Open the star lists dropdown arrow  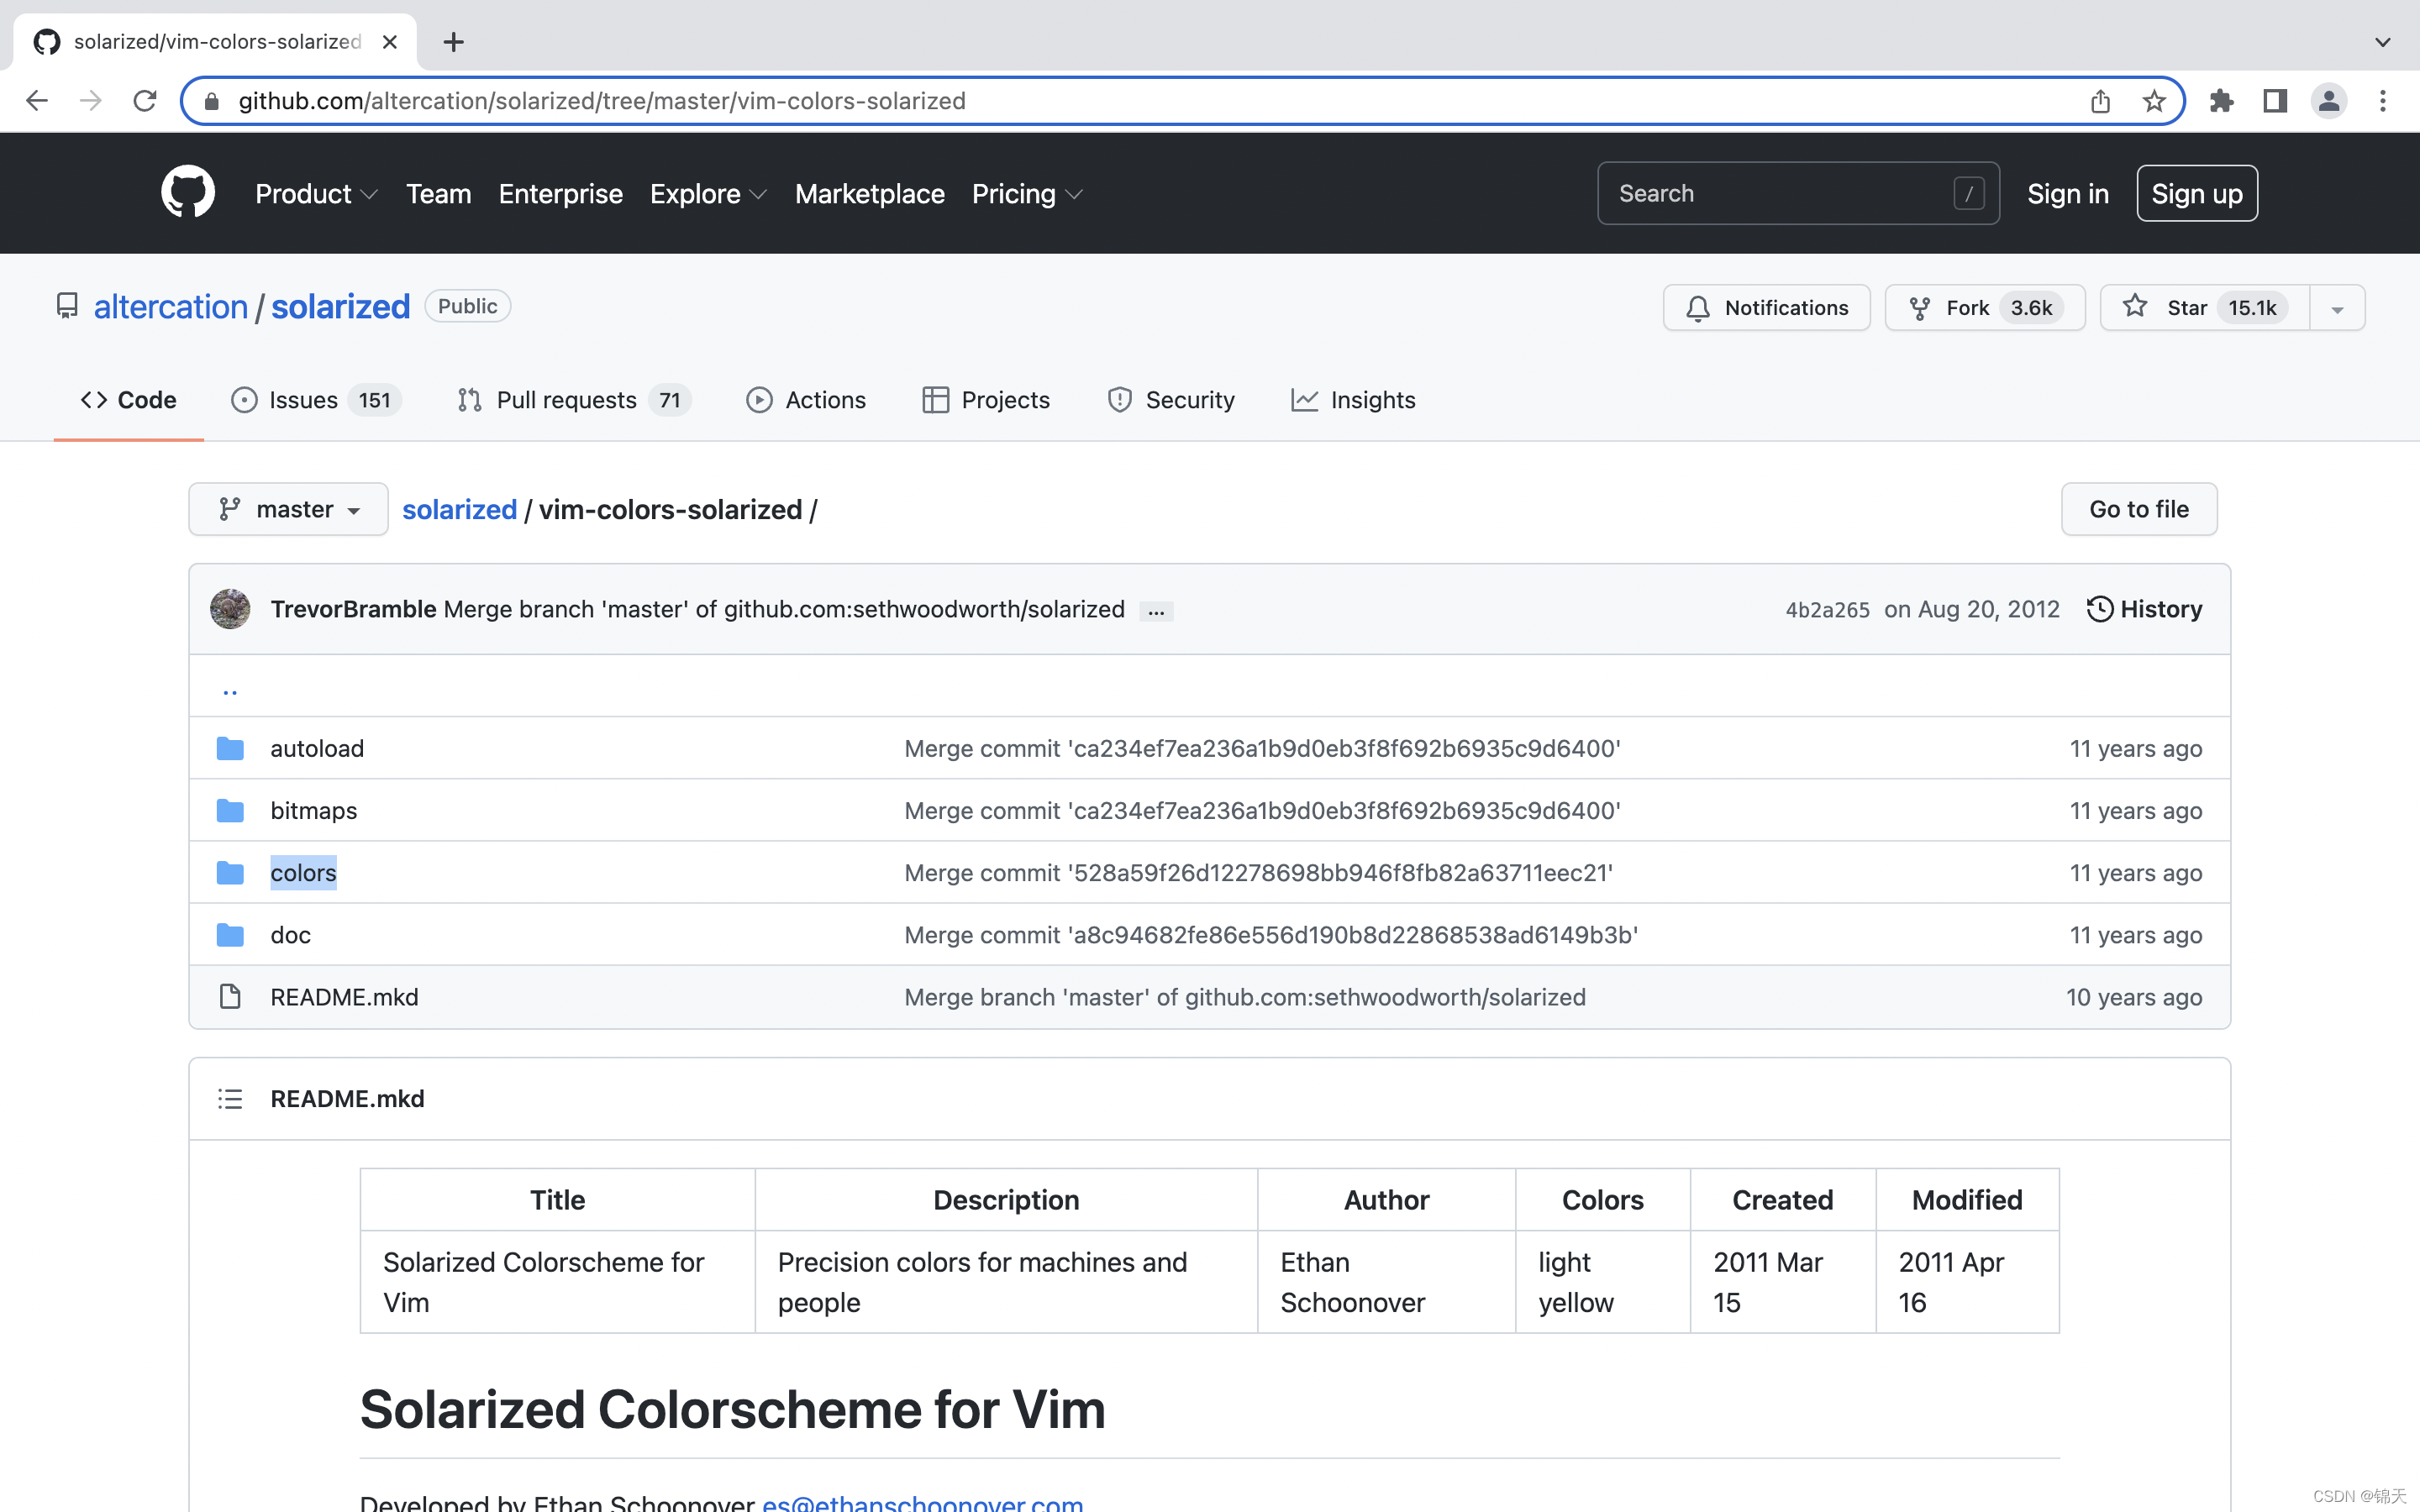tap(2337, 308)
